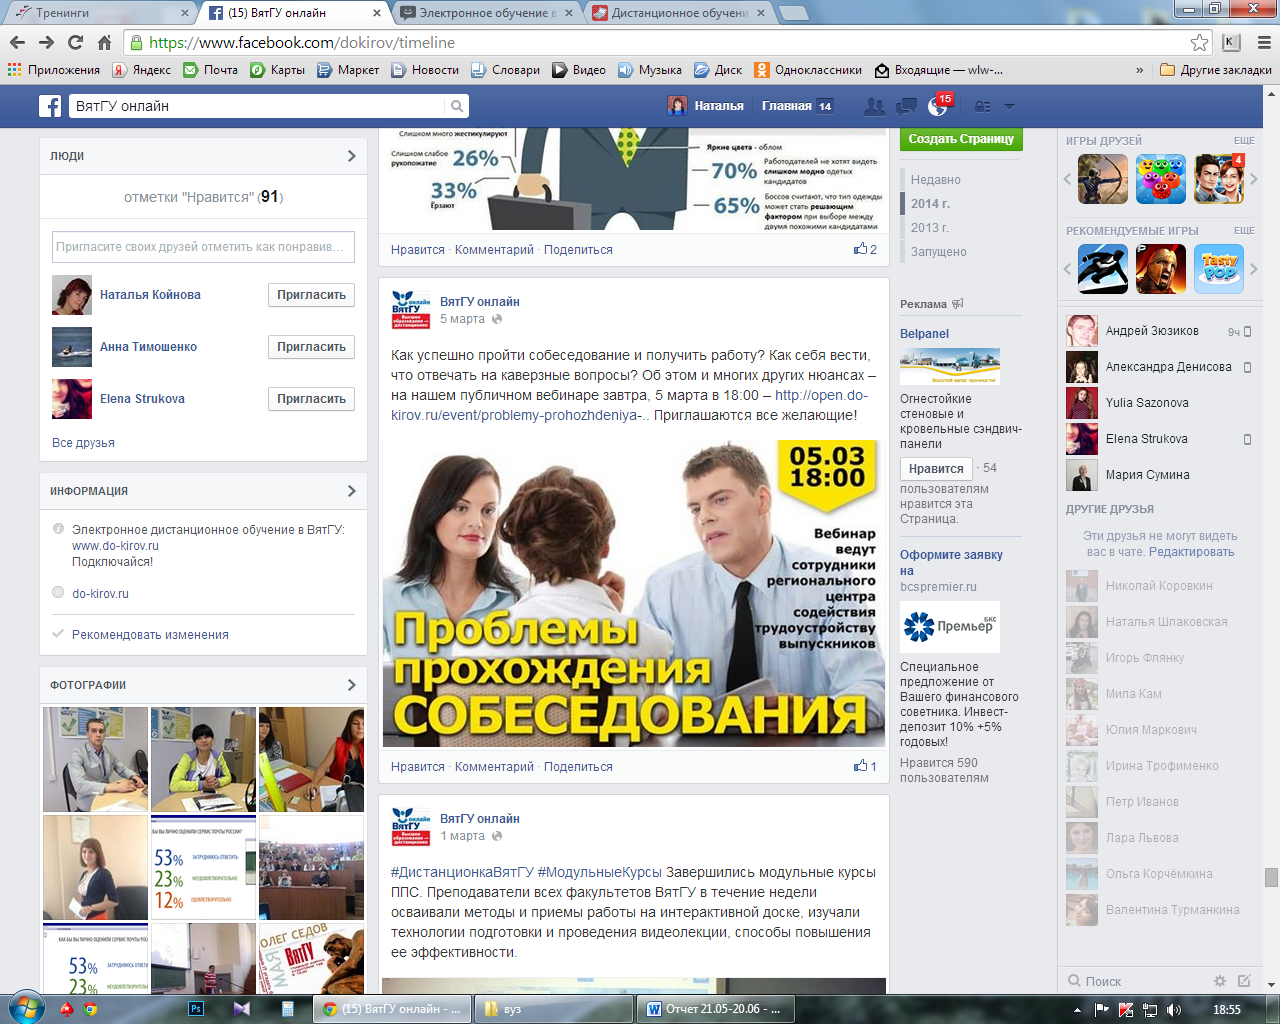Click public globe icon on 5 марта post
1280x1024 pixels.
(x=497, y=319)
